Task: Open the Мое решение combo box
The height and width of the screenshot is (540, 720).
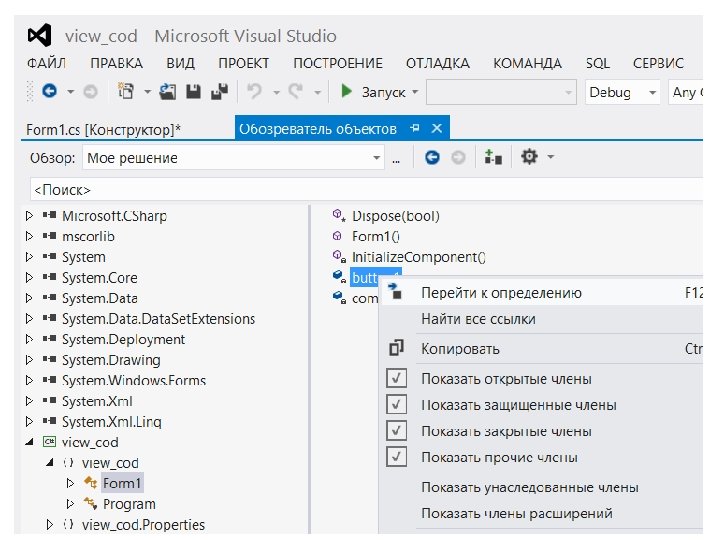Action: 233,158
